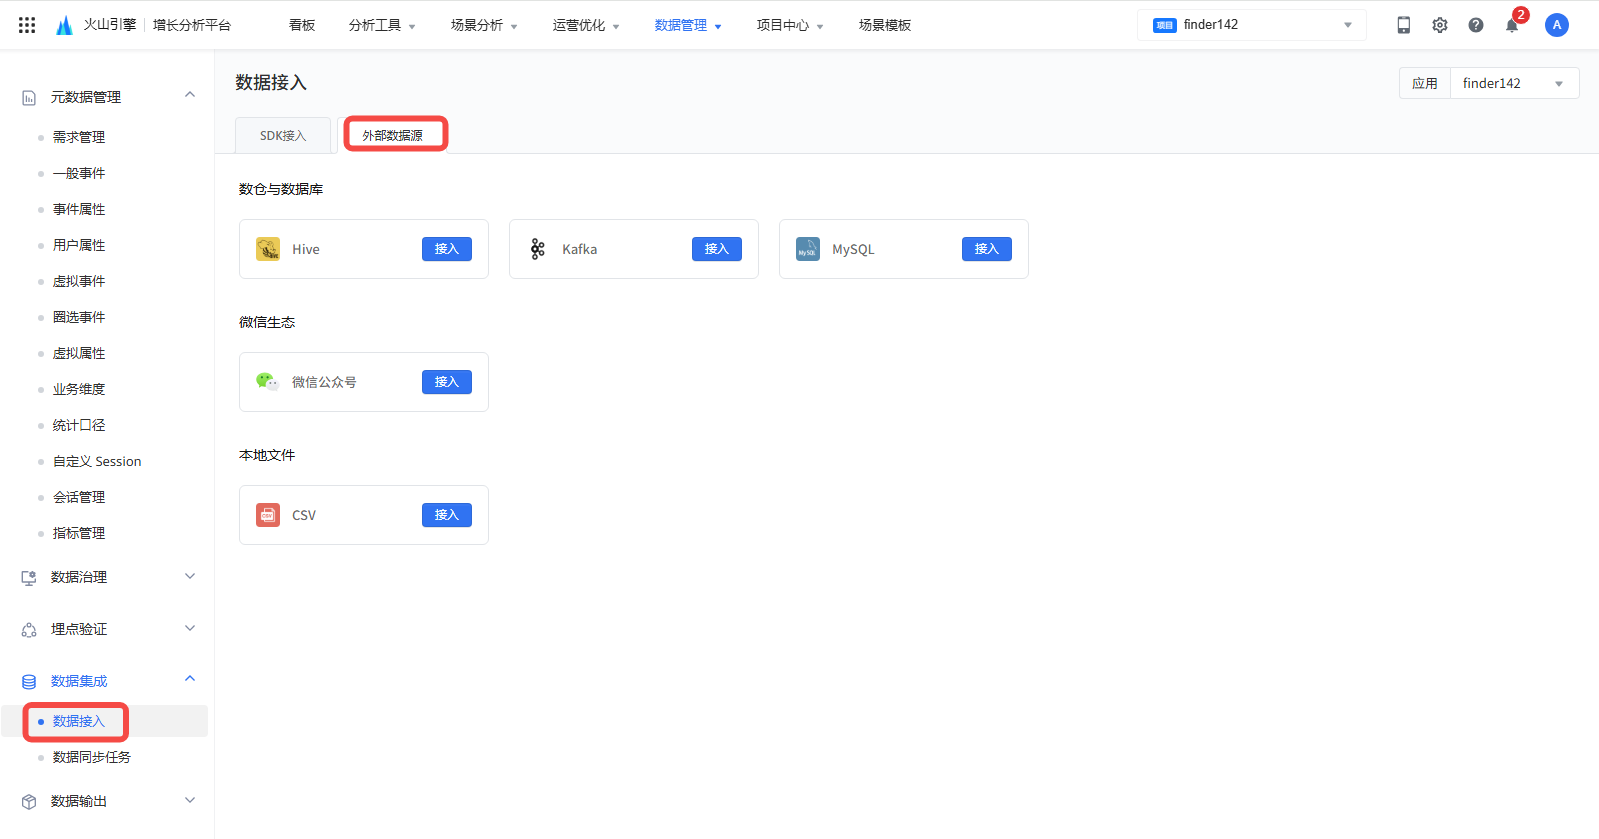Open the 分析工具 top menu
This screenshot has height=839, width=1599.
pyautogui.click(x=381, y=25)
